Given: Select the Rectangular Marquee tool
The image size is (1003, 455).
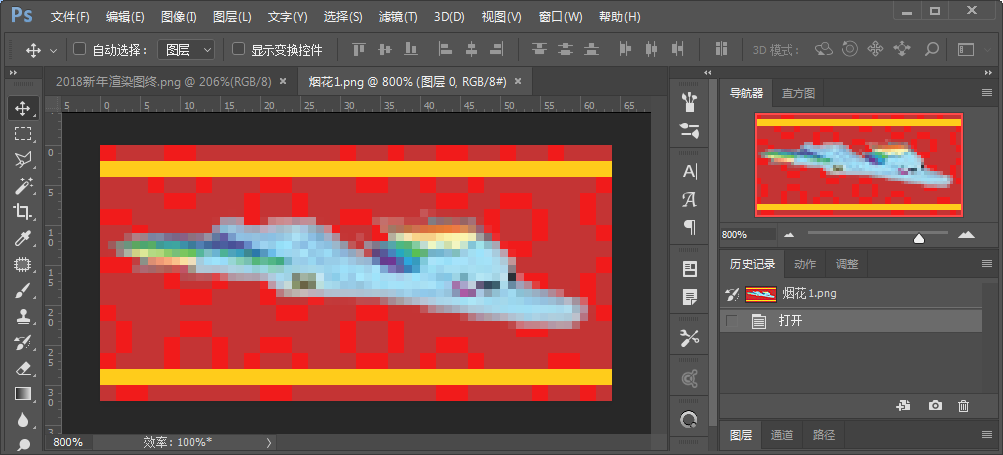Looking at the screenshot, I should [x=23, y=134].
